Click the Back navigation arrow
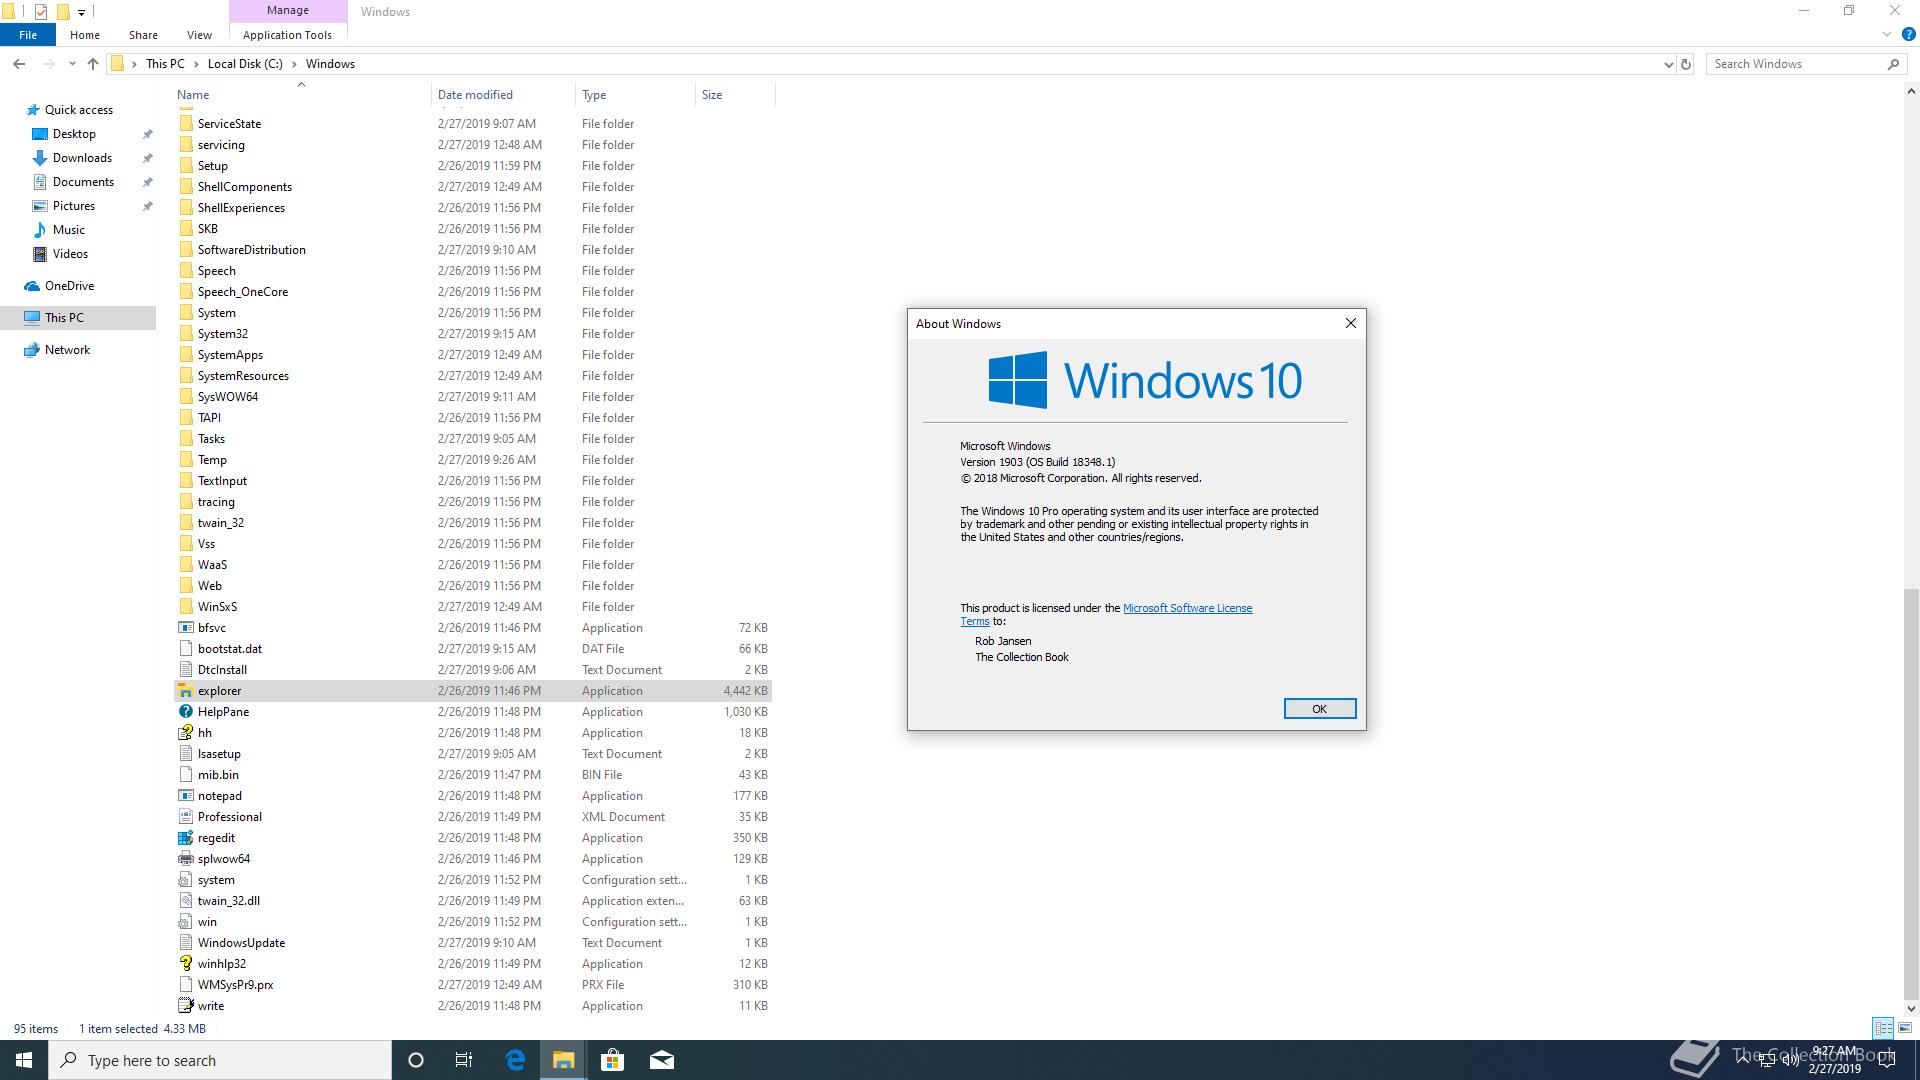The image size is (1920, 1080). tap(19, 64)
